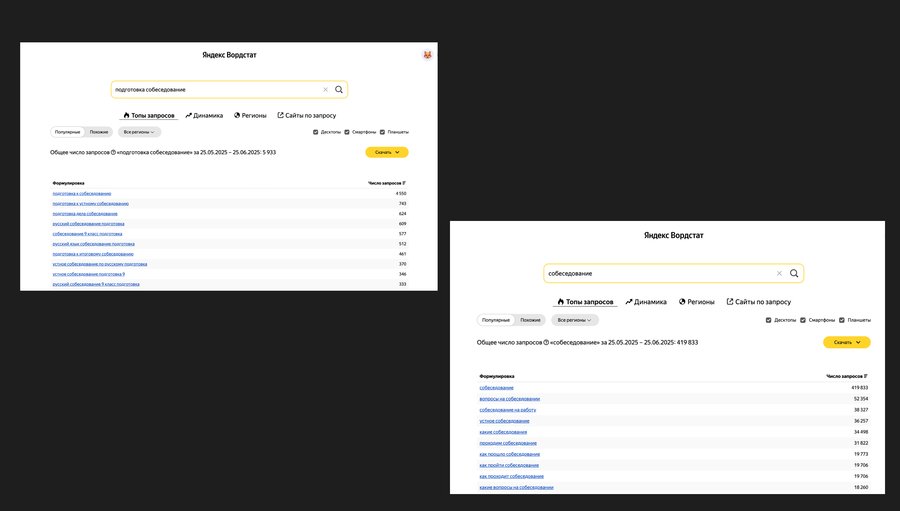Open the query link in the 31 822 row

[x=508, y=443]
